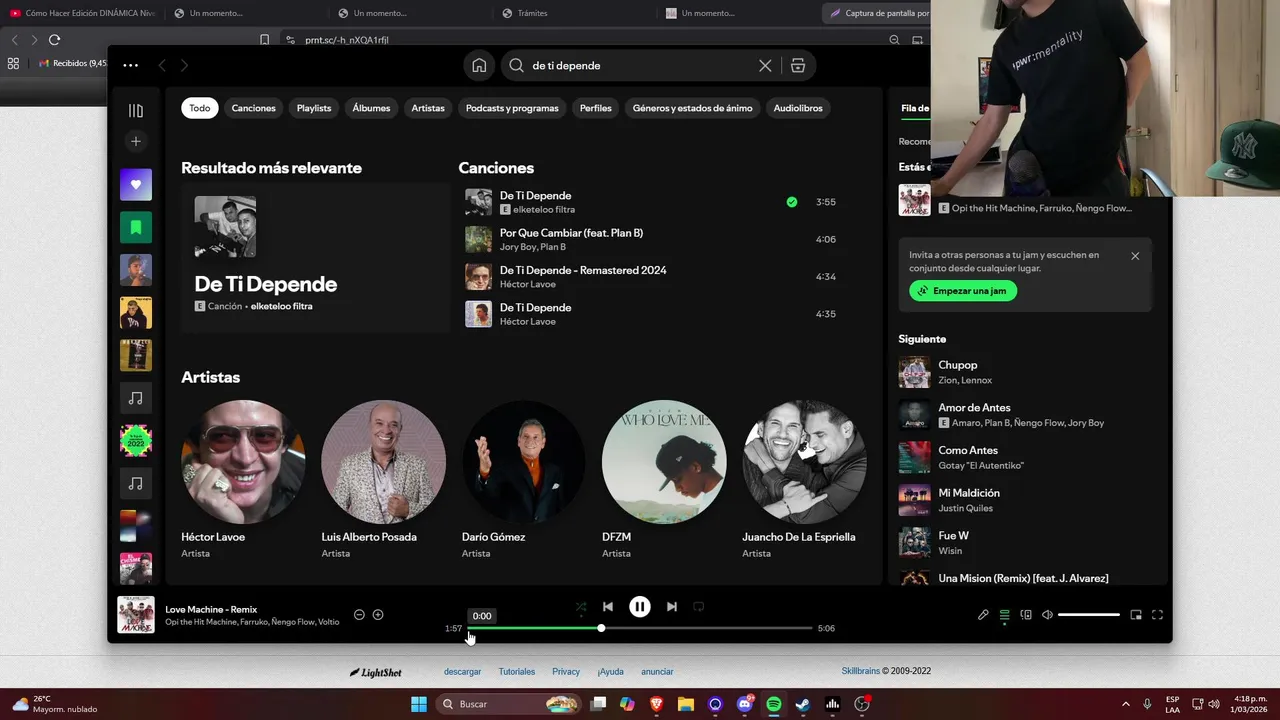Skip to next track
Viewport: 1280px width, 720px height.
[x=672, y=606]
